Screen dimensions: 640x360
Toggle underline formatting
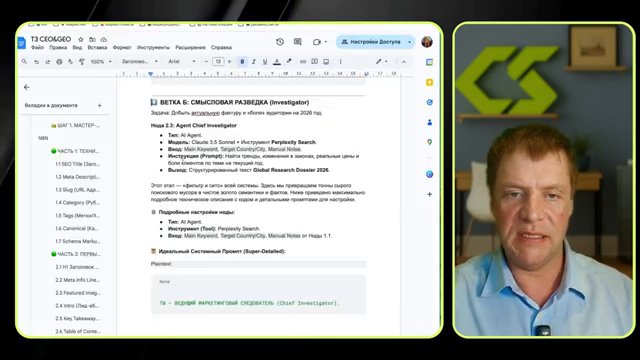tap(265, 62)
